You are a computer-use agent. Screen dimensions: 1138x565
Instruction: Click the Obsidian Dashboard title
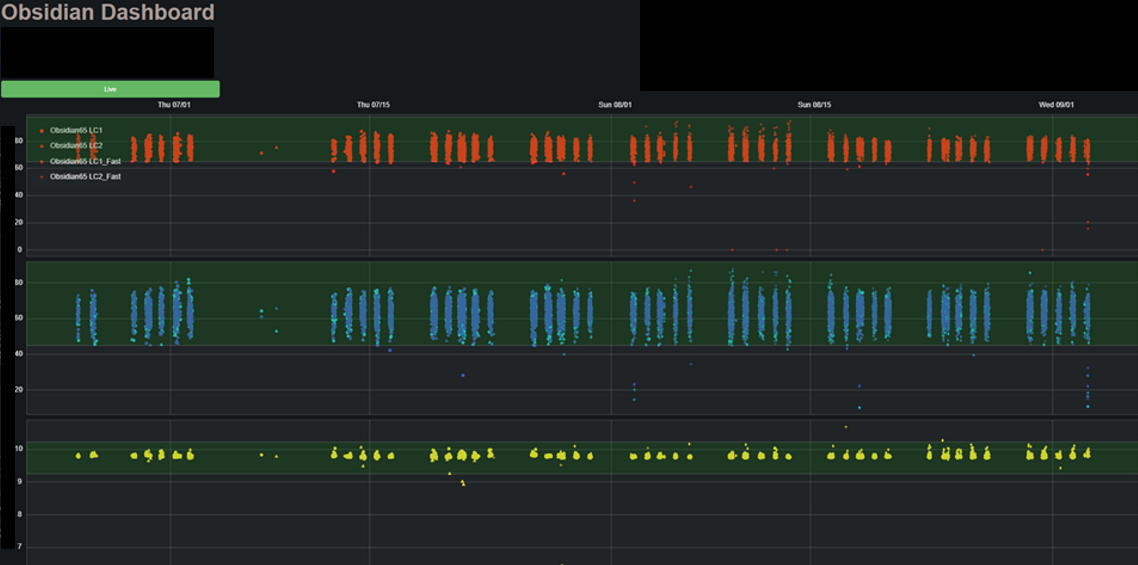(108, 13)
